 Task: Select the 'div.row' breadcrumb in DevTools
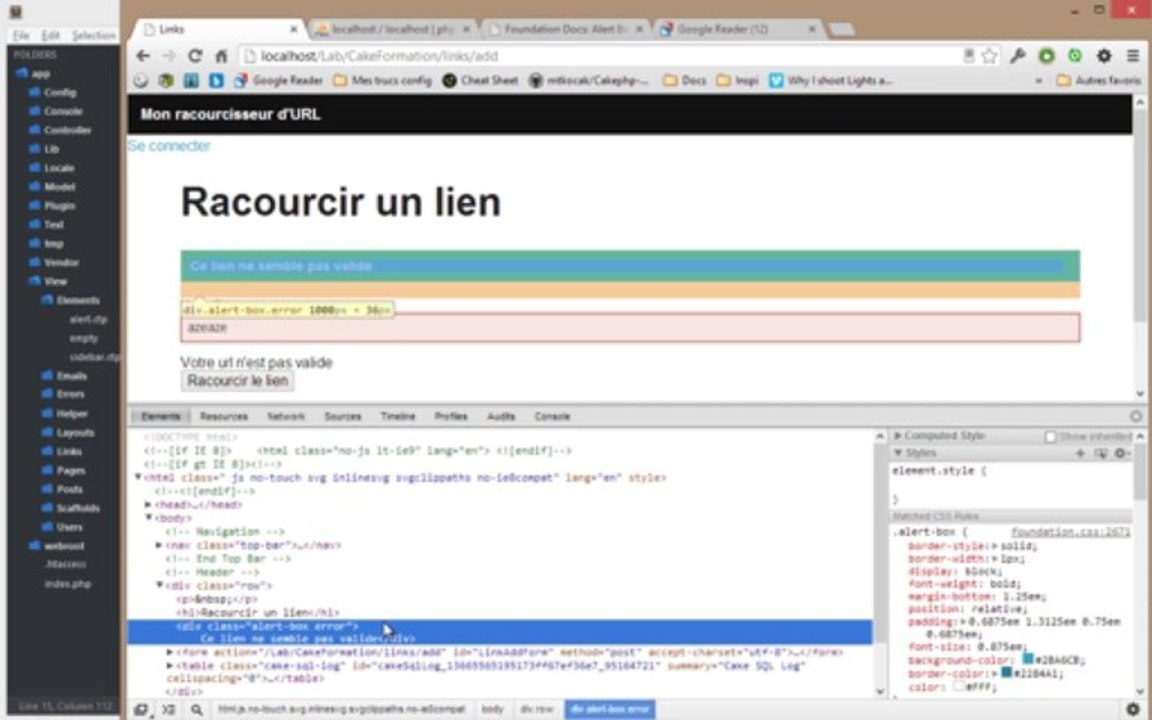(x=537, y=710)
